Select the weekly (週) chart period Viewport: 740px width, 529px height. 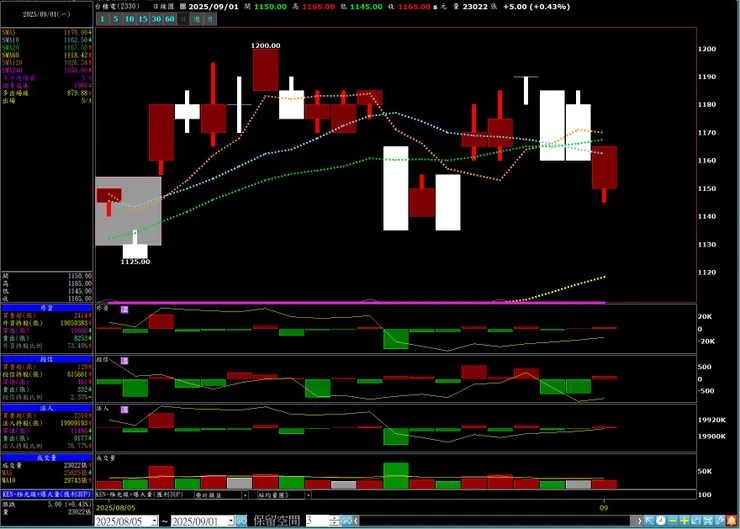(197, 19)
